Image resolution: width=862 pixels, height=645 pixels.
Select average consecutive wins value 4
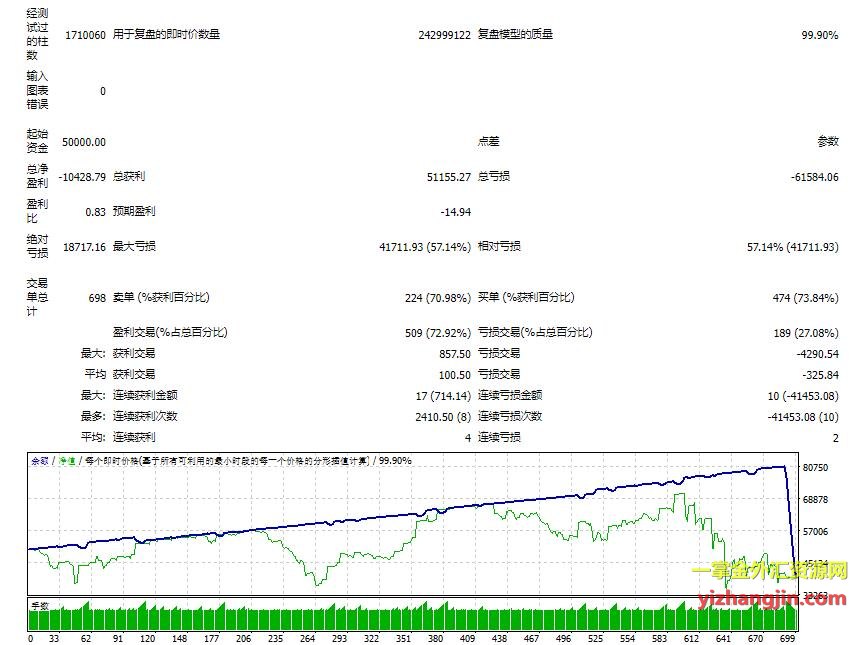coord(468,438)
